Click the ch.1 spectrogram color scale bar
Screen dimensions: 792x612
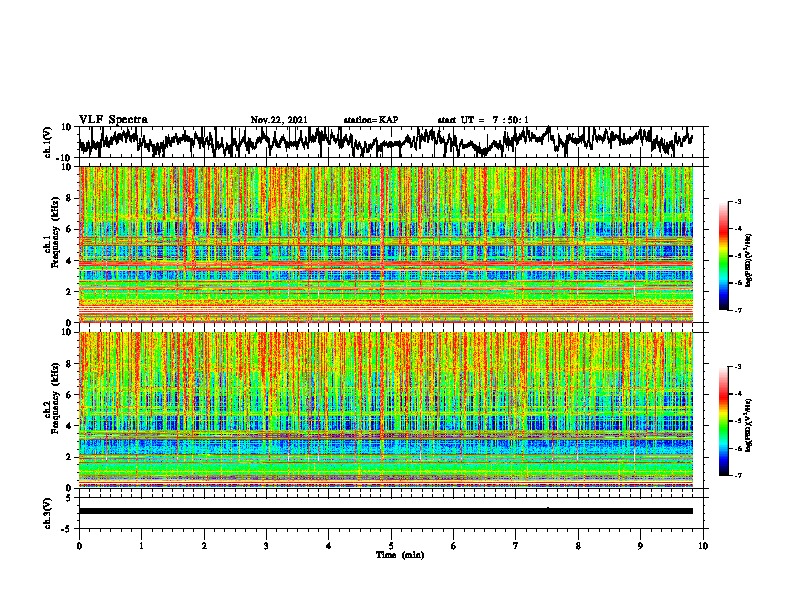[x=723, y=256]
